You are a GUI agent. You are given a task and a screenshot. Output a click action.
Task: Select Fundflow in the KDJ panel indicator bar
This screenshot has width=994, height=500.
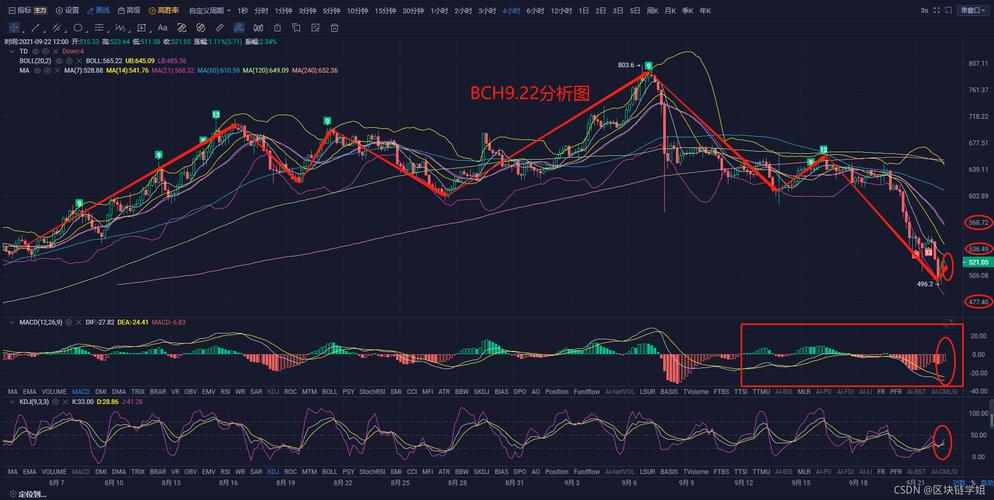click(586, 471)
